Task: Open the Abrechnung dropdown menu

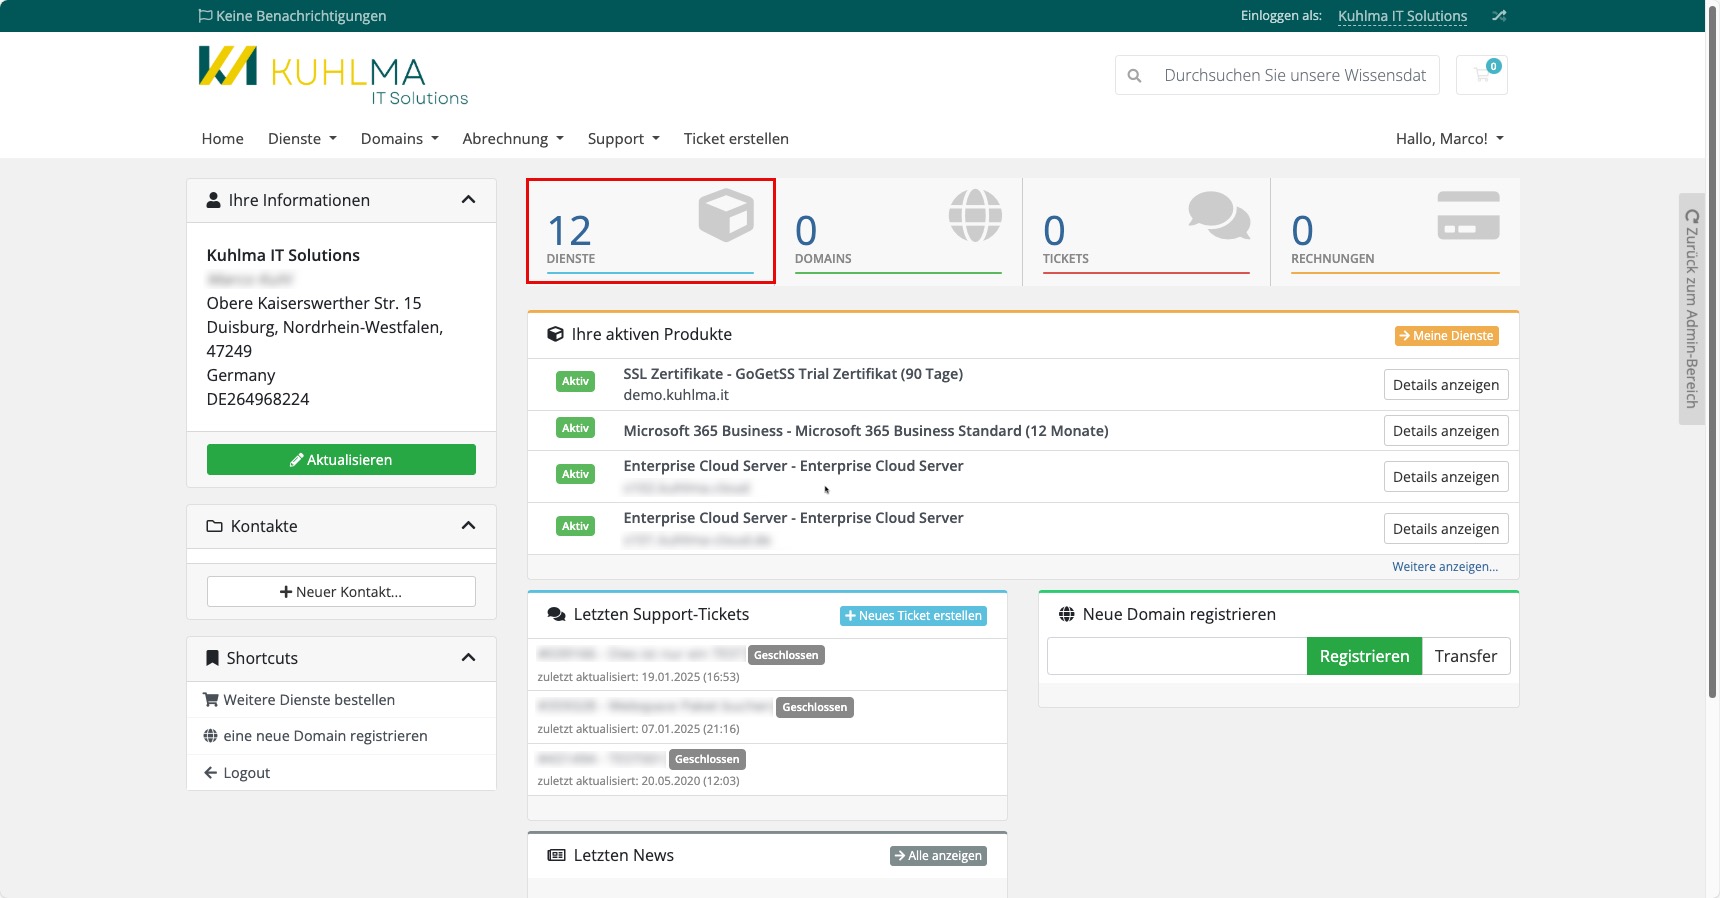Action: pos(513,139)
